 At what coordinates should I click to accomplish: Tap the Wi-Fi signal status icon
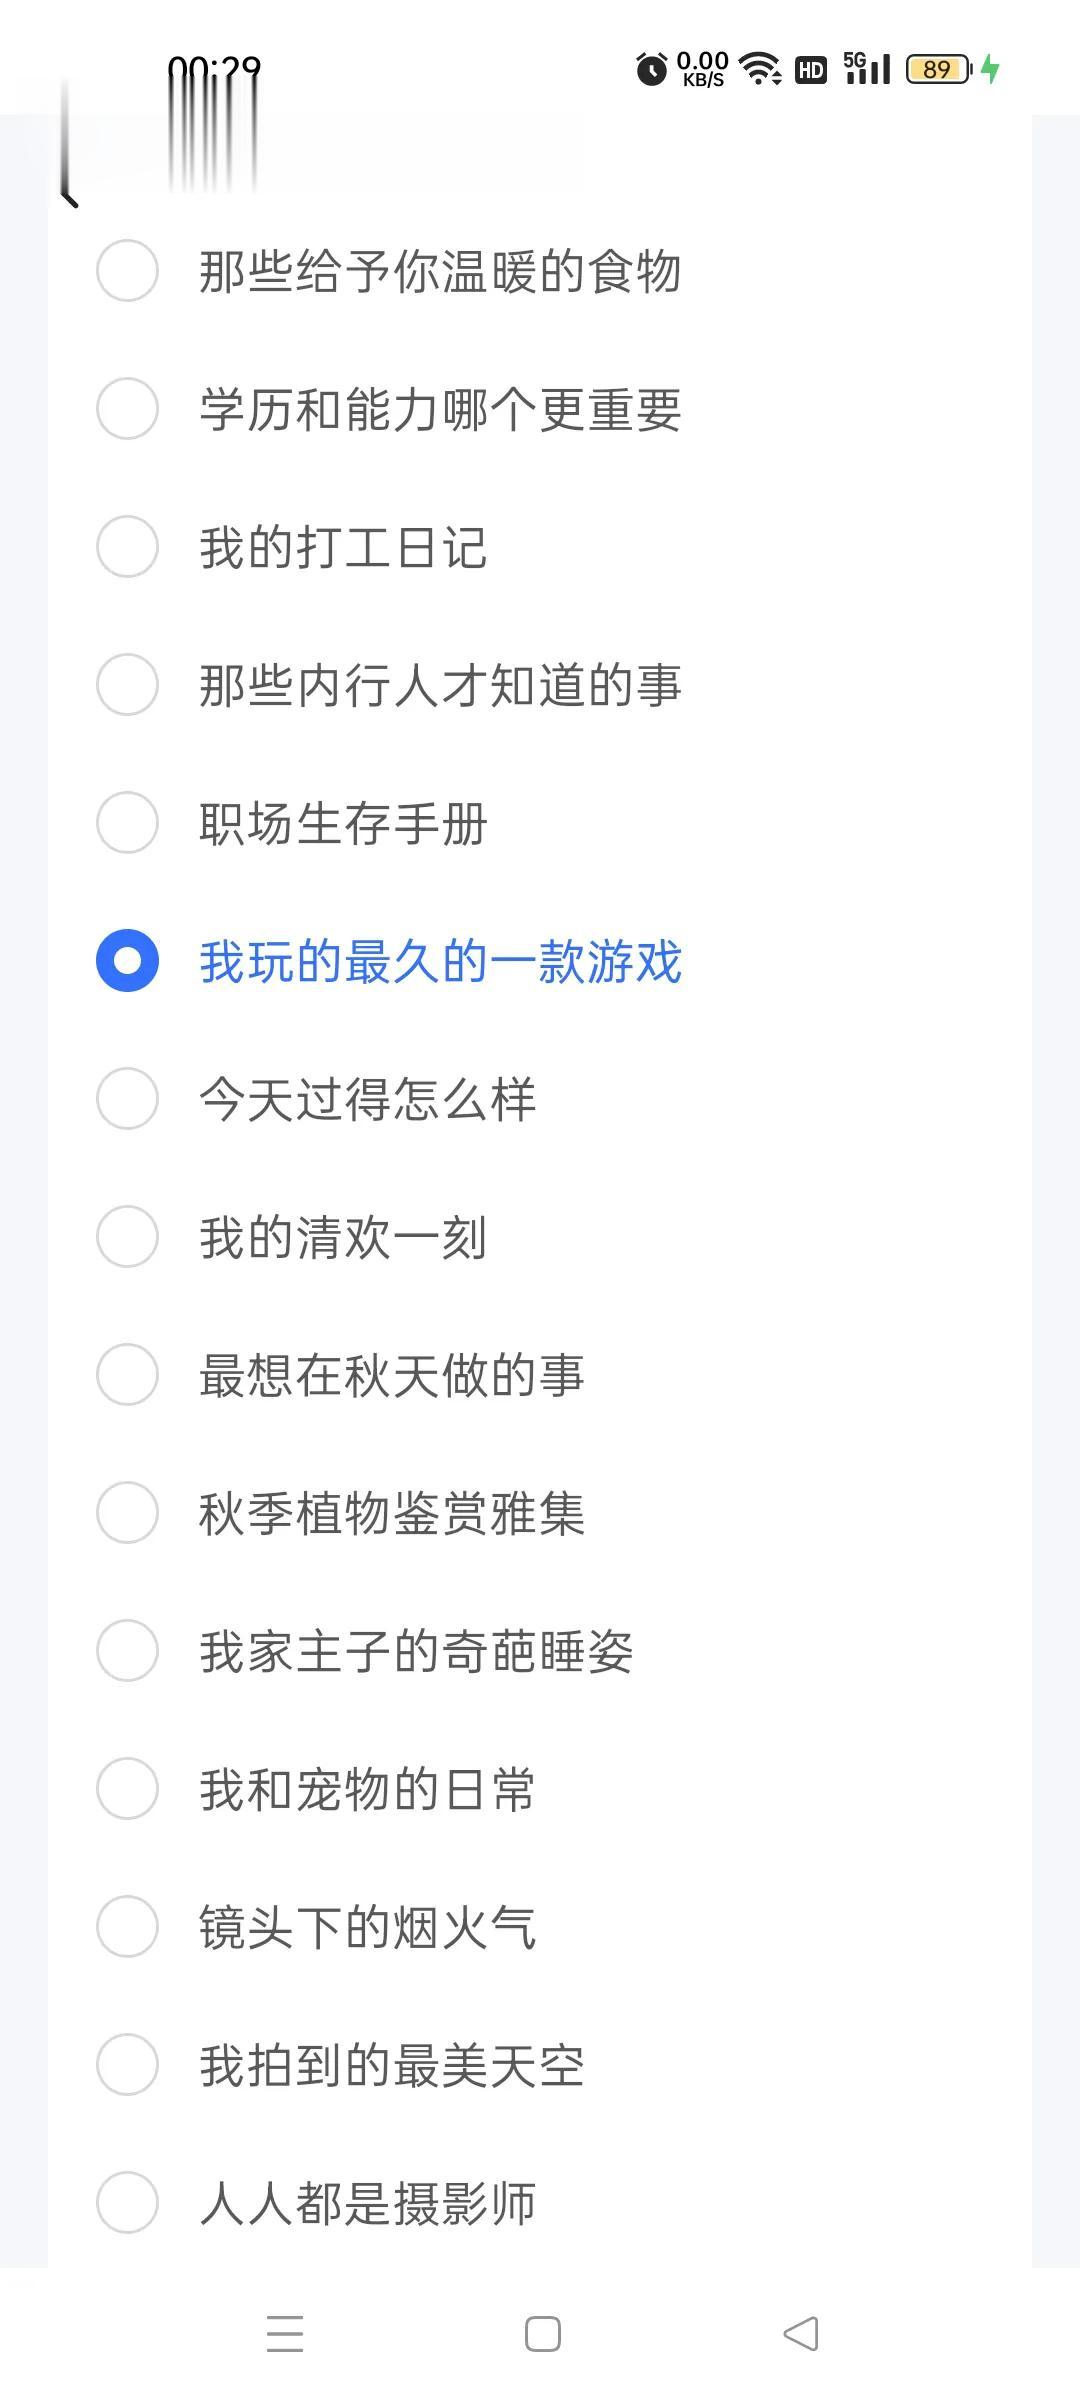pos(760,69)
